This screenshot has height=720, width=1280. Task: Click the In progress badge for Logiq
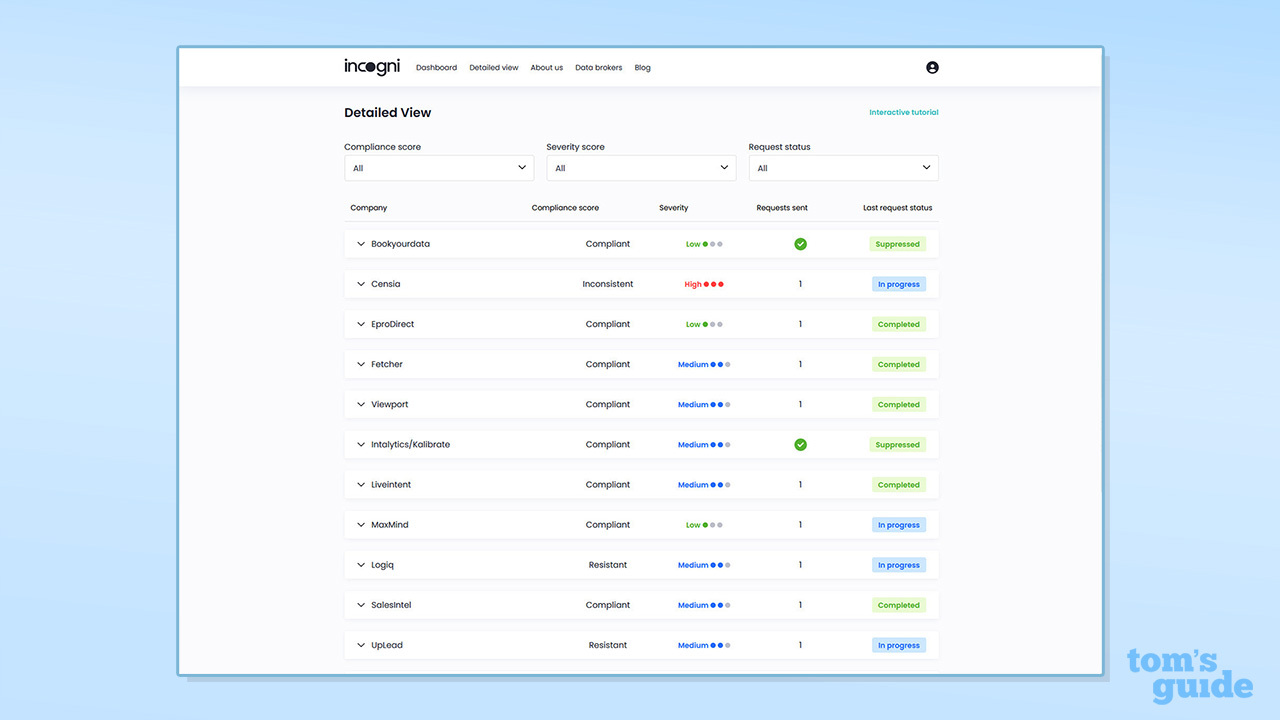(898, 565)
